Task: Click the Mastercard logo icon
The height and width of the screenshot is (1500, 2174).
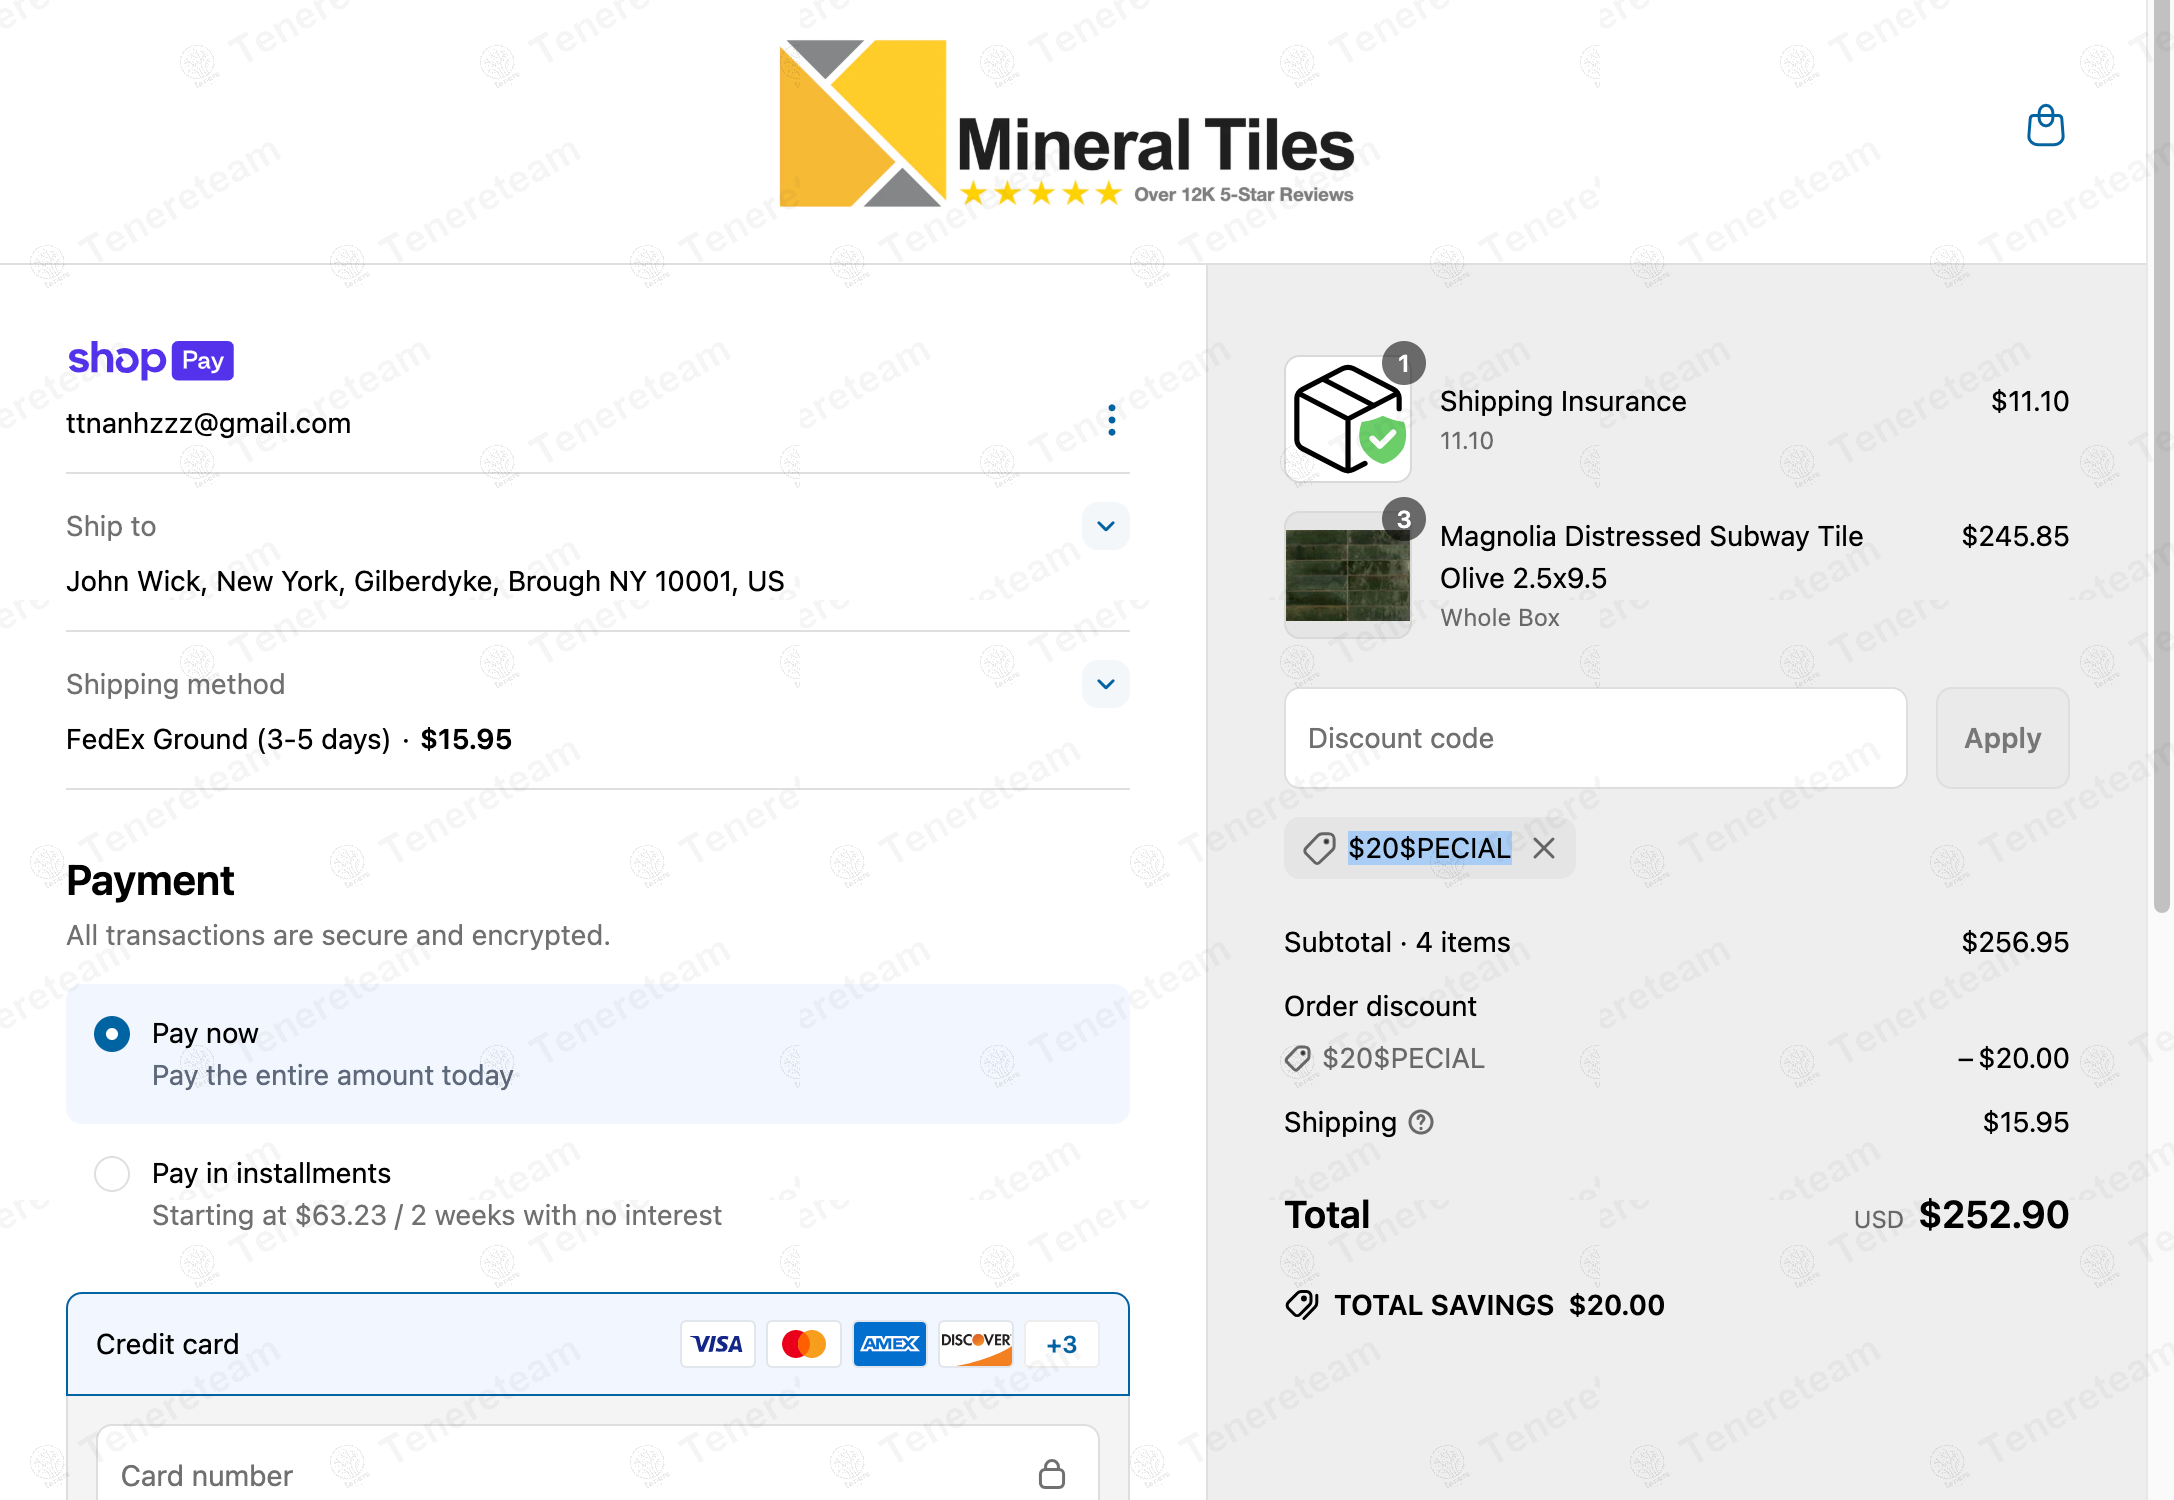Action: coord(803,1344)
